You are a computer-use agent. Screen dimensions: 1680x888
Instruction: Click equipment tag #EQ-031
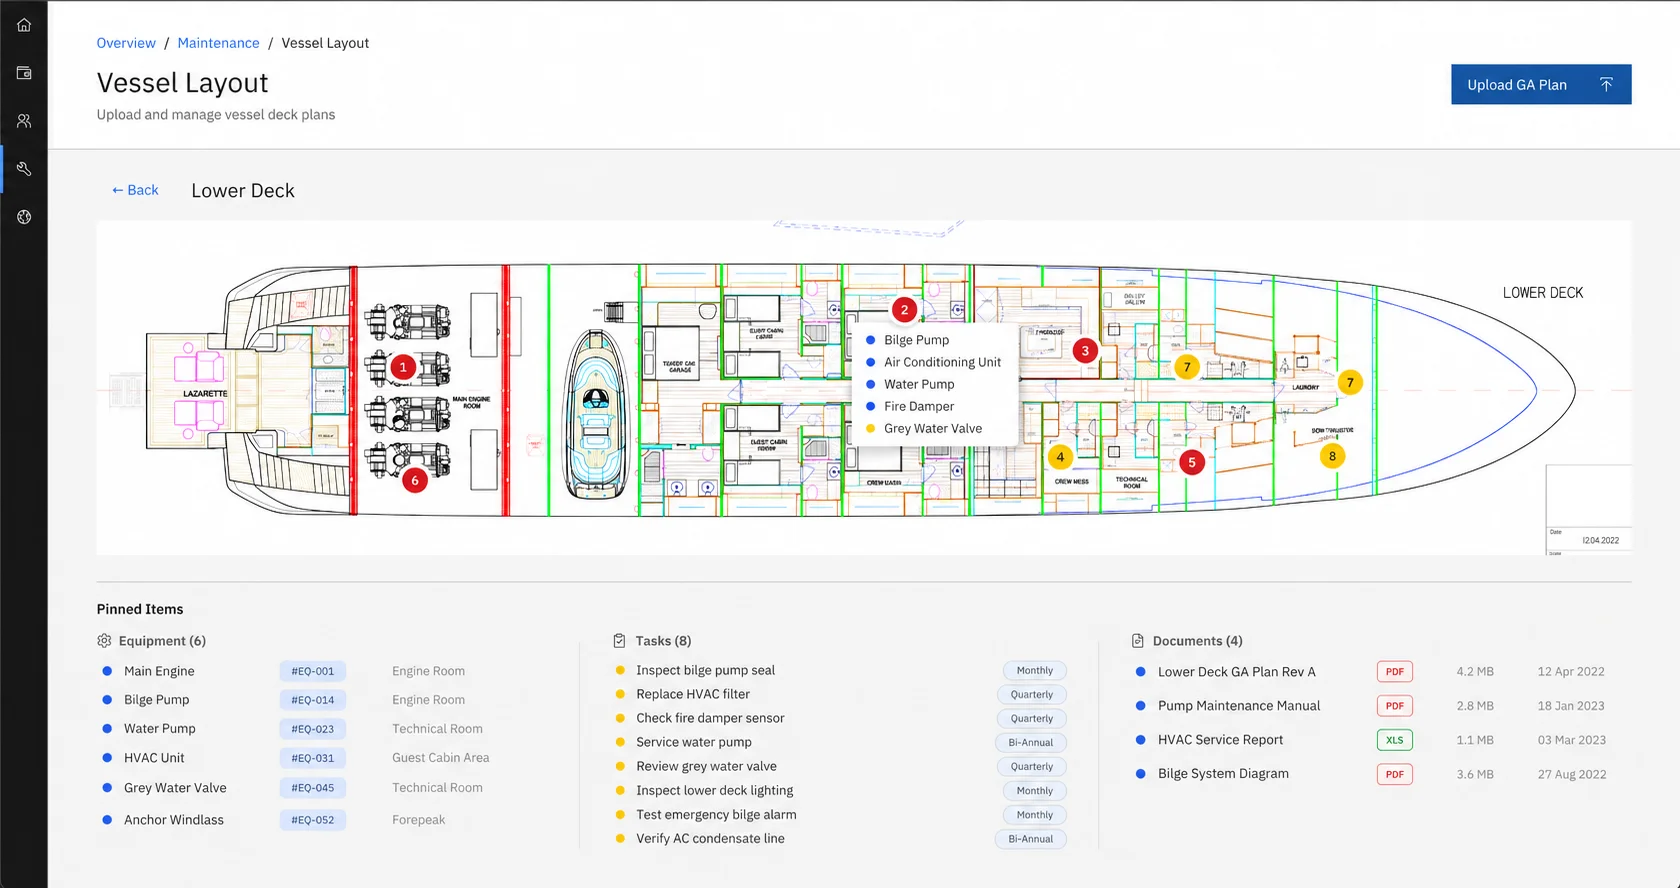pos(313,758)
